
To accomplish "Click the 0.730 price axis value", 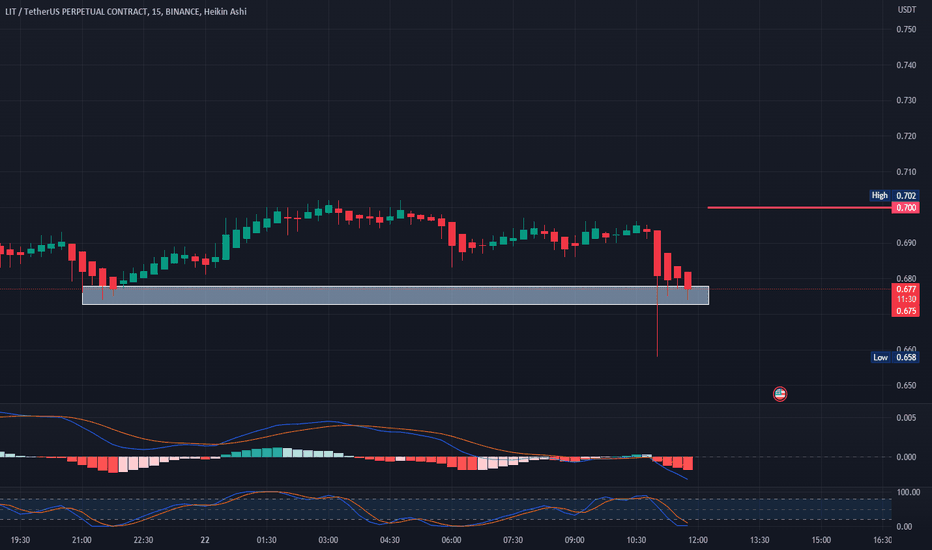I will tap(906, 100).
